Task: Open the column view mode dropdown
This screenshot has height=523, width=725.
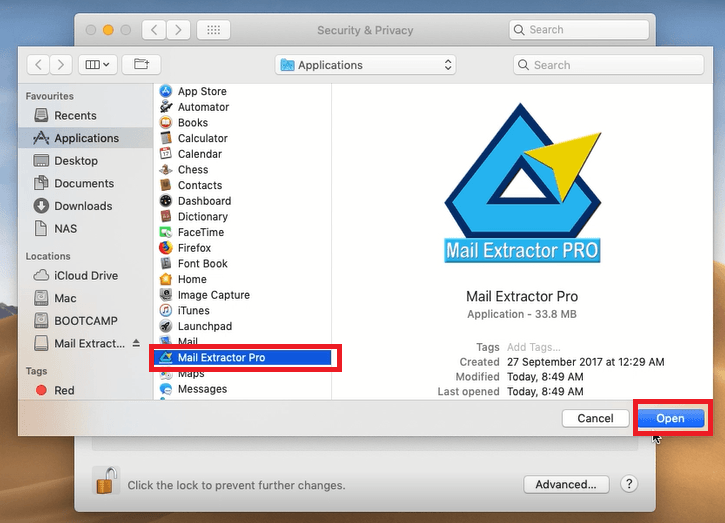Action: coord(98,65)
